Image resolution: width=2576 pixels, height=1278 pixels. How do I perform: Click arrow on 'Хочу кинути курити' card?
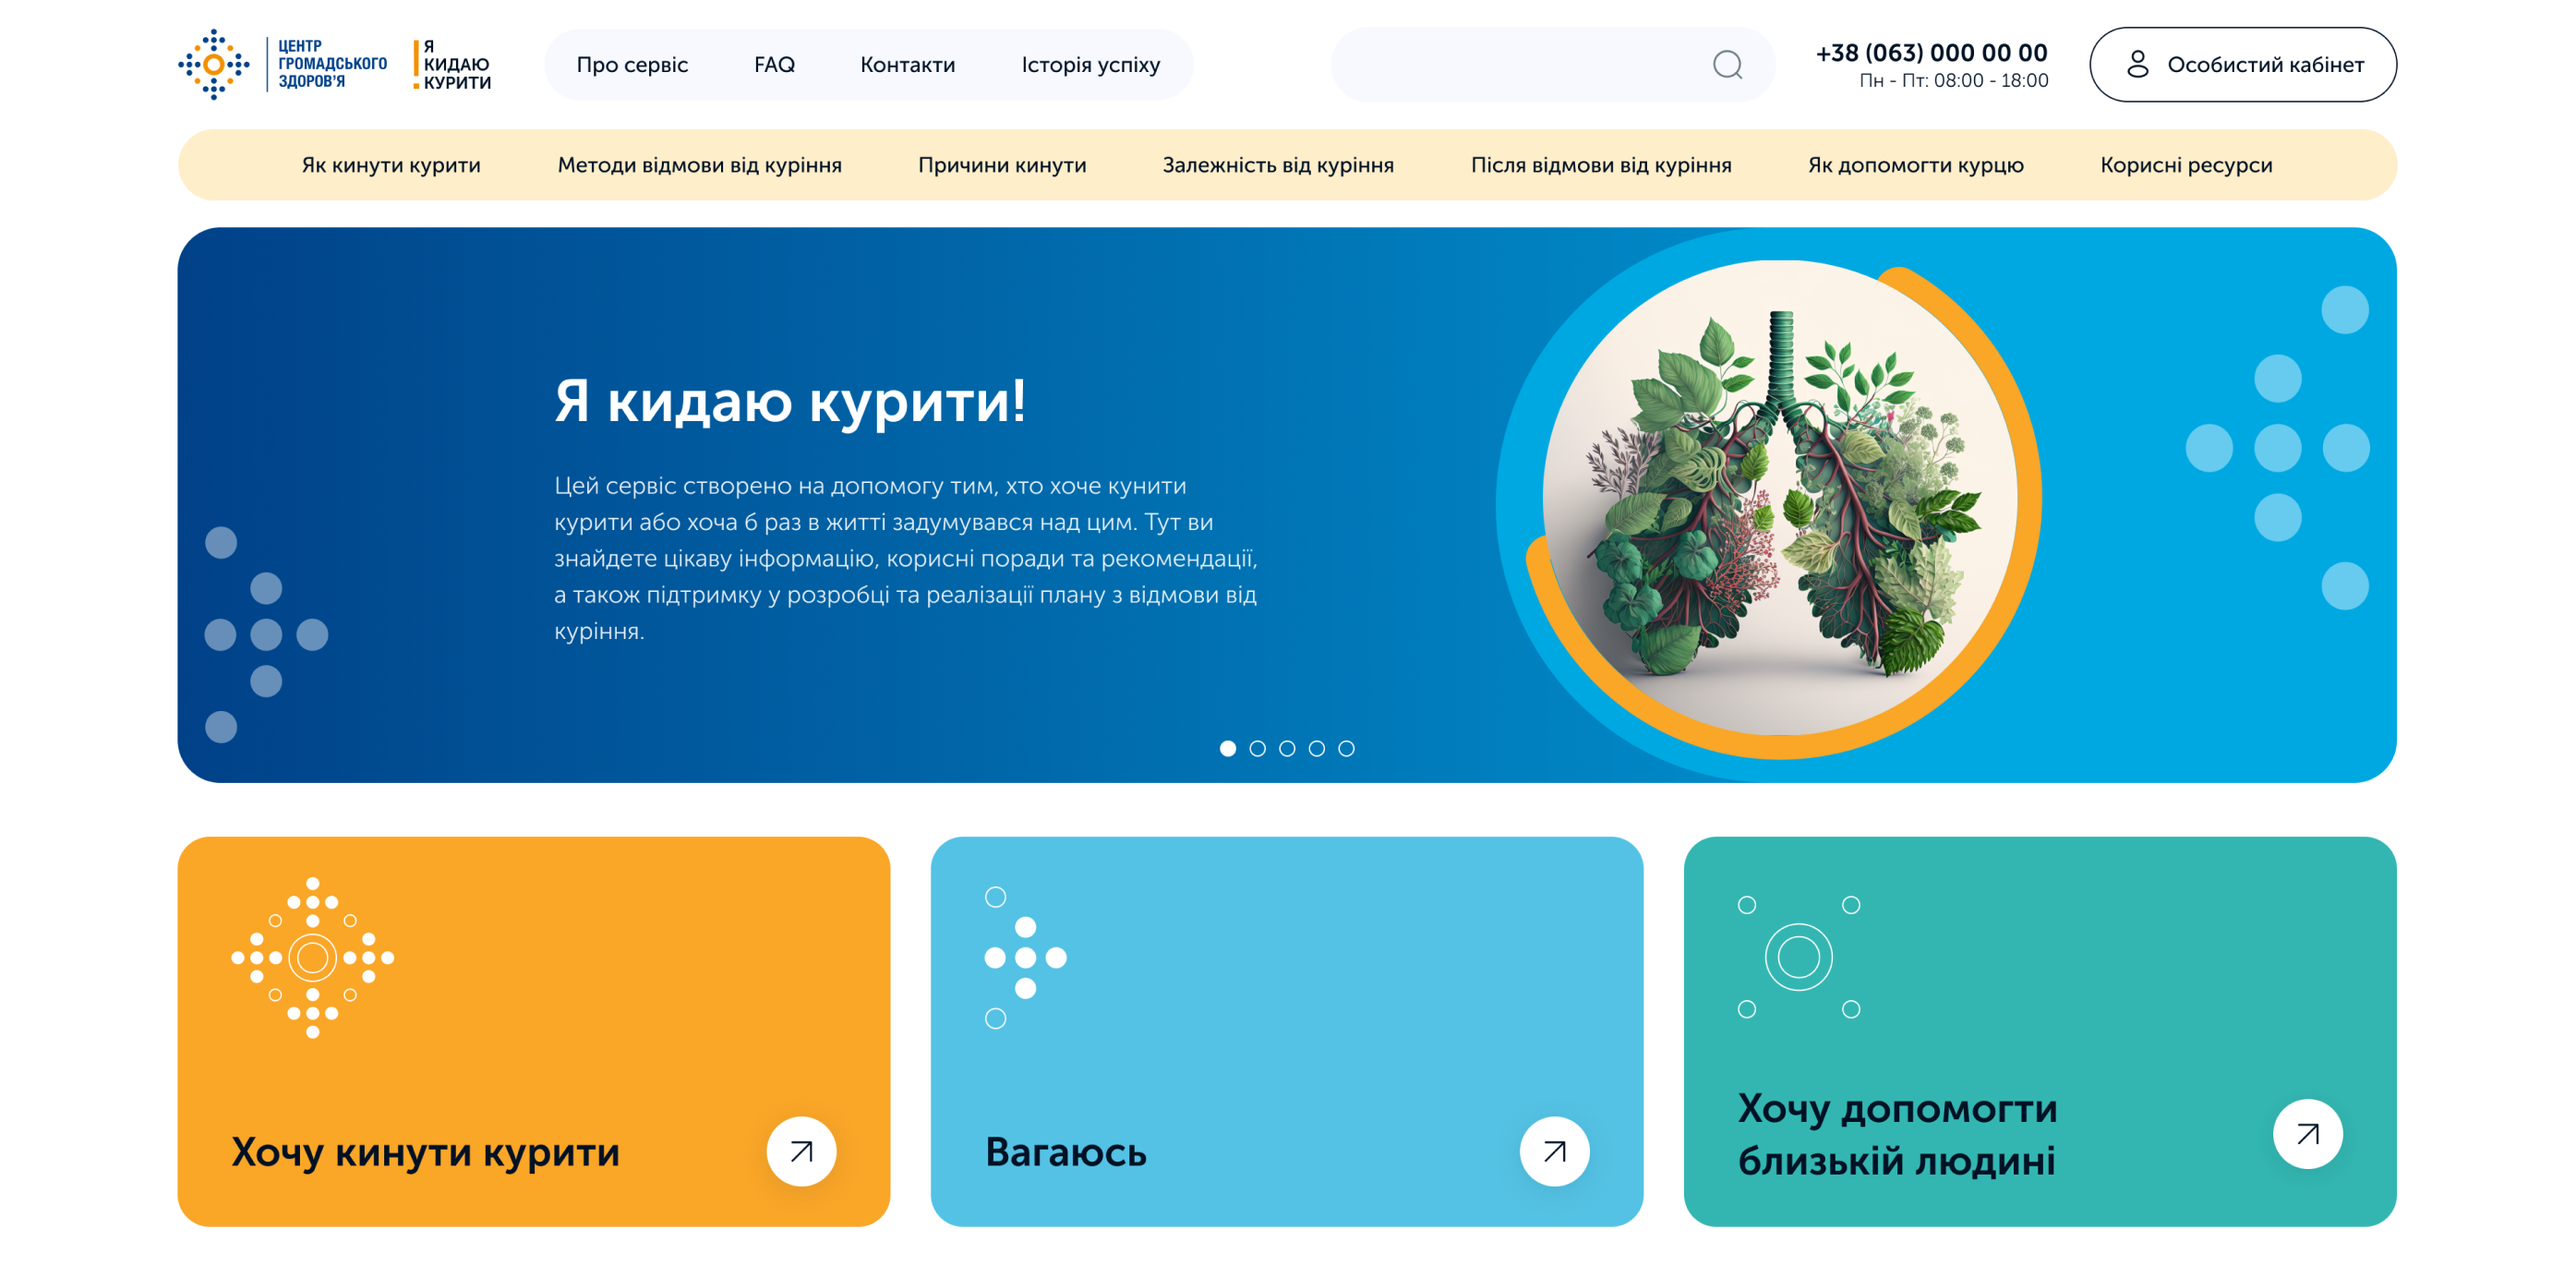(x=801, y=1151)
